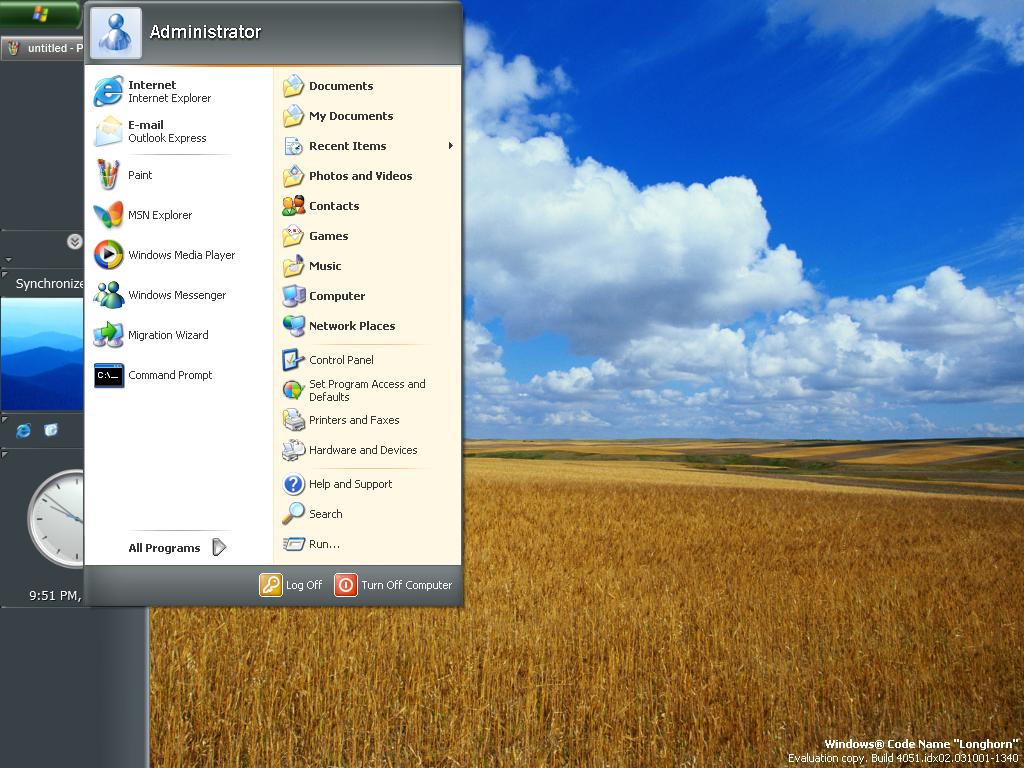Image resolution: width=1024 pixels, height=768 pixels.
Task: Click the sidebar double-chevron expander
Action: point(74,242)
